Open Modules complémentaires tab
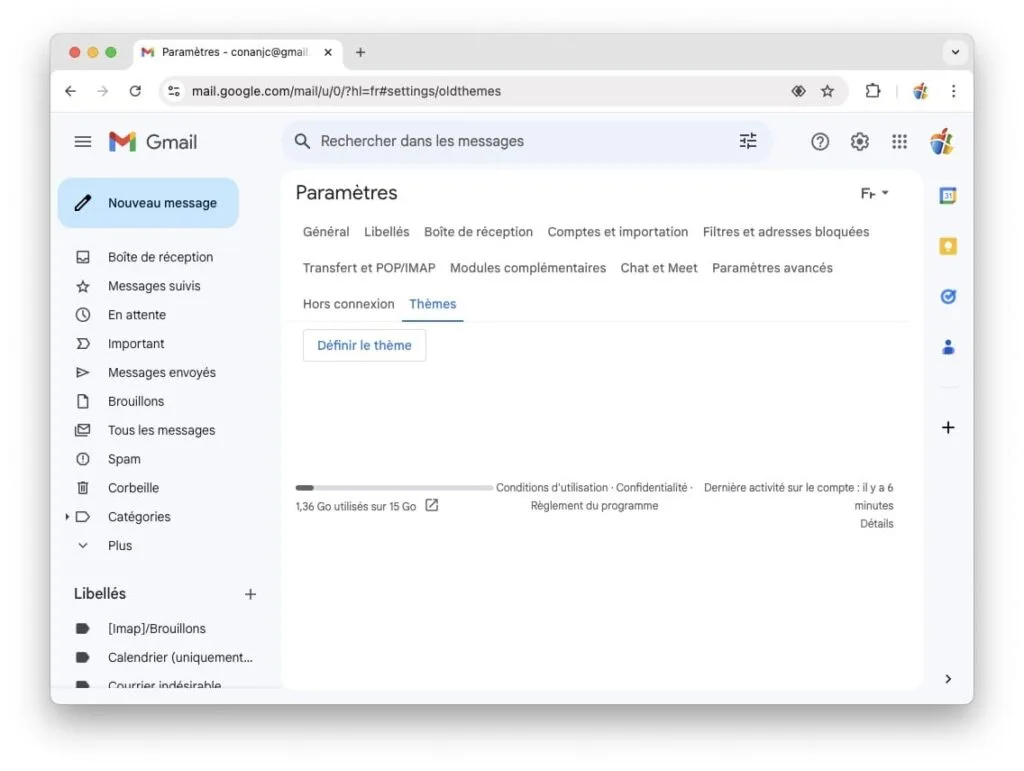 coord(528,268)
